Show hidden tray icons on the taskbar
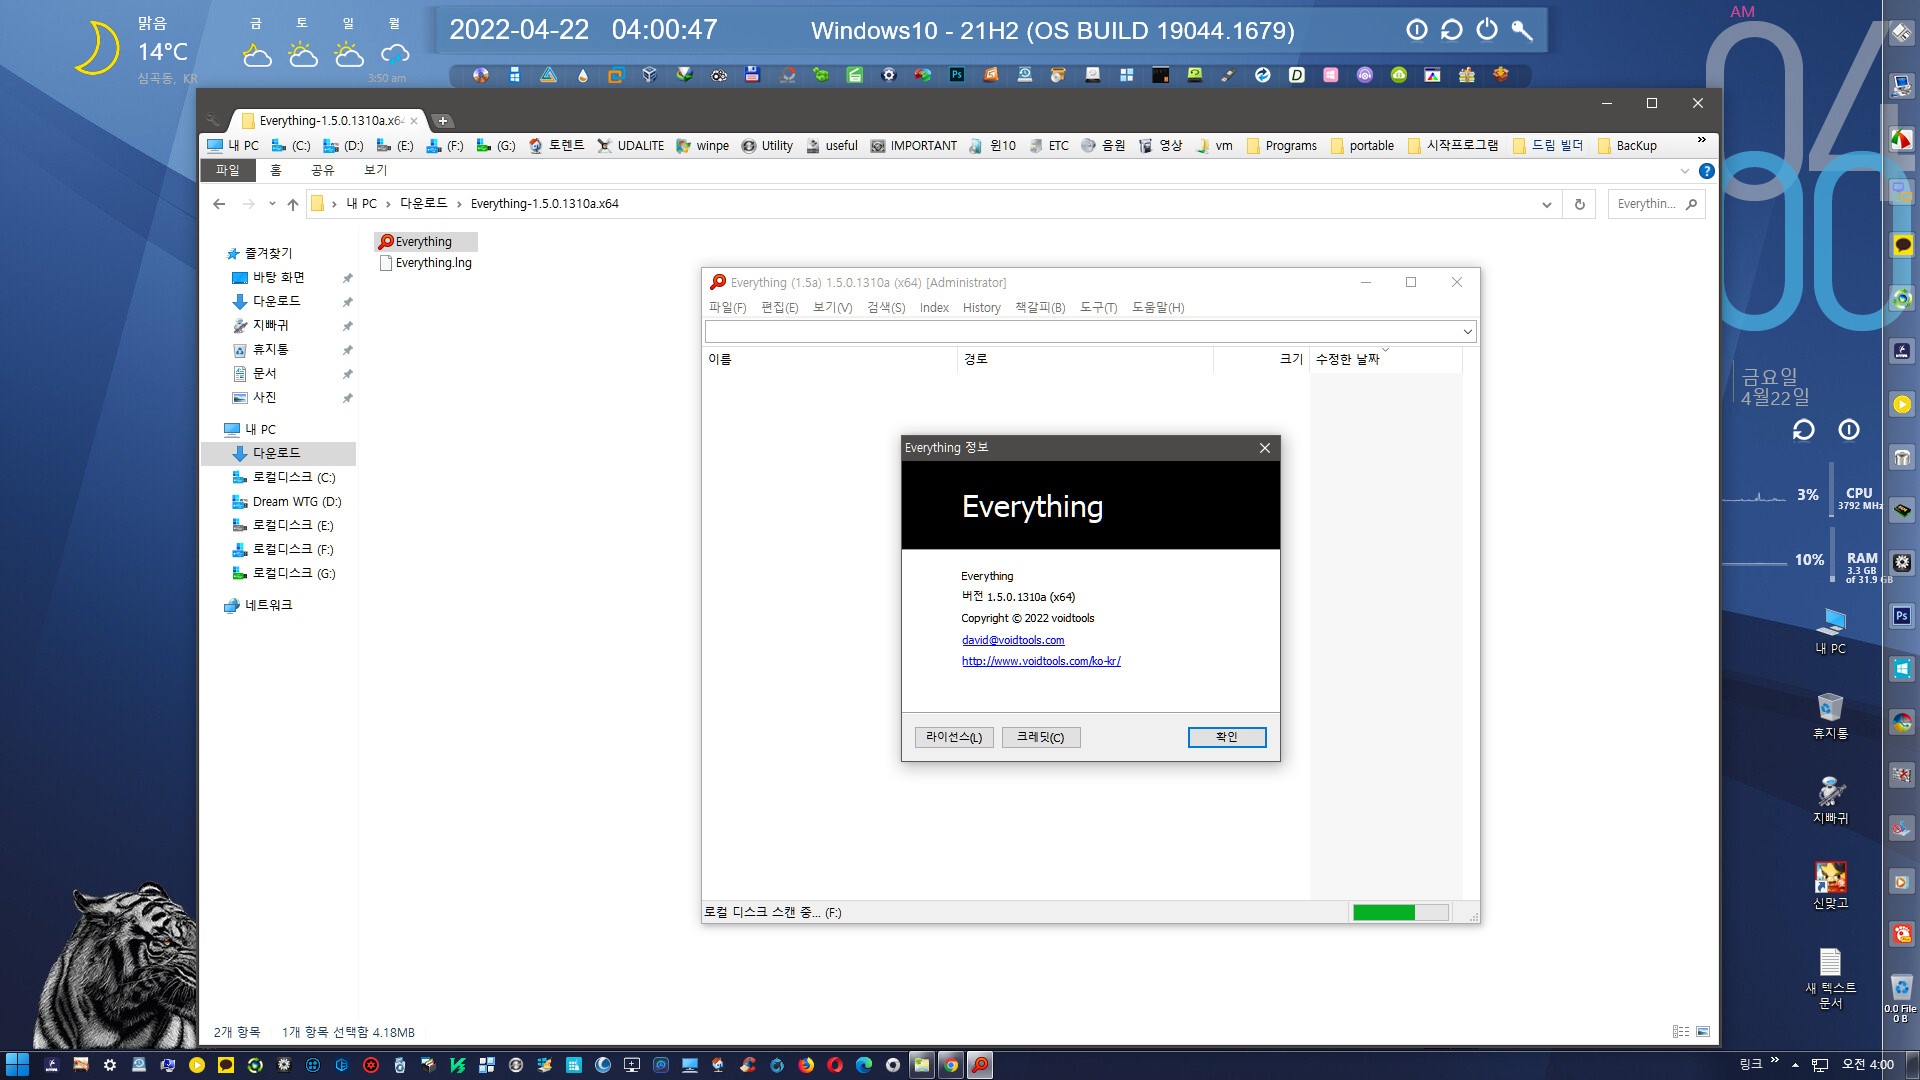 click(1795, 1065)
